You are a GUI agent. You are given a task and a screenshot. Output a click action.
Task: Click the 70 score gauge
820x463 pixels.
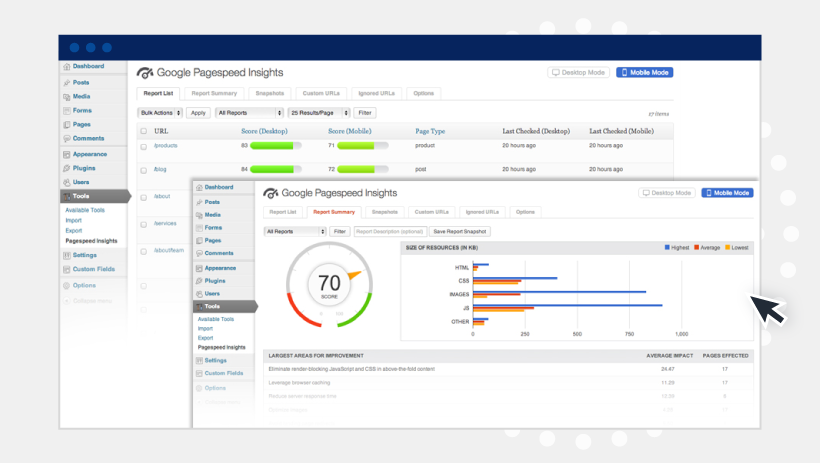coord(329,285)
